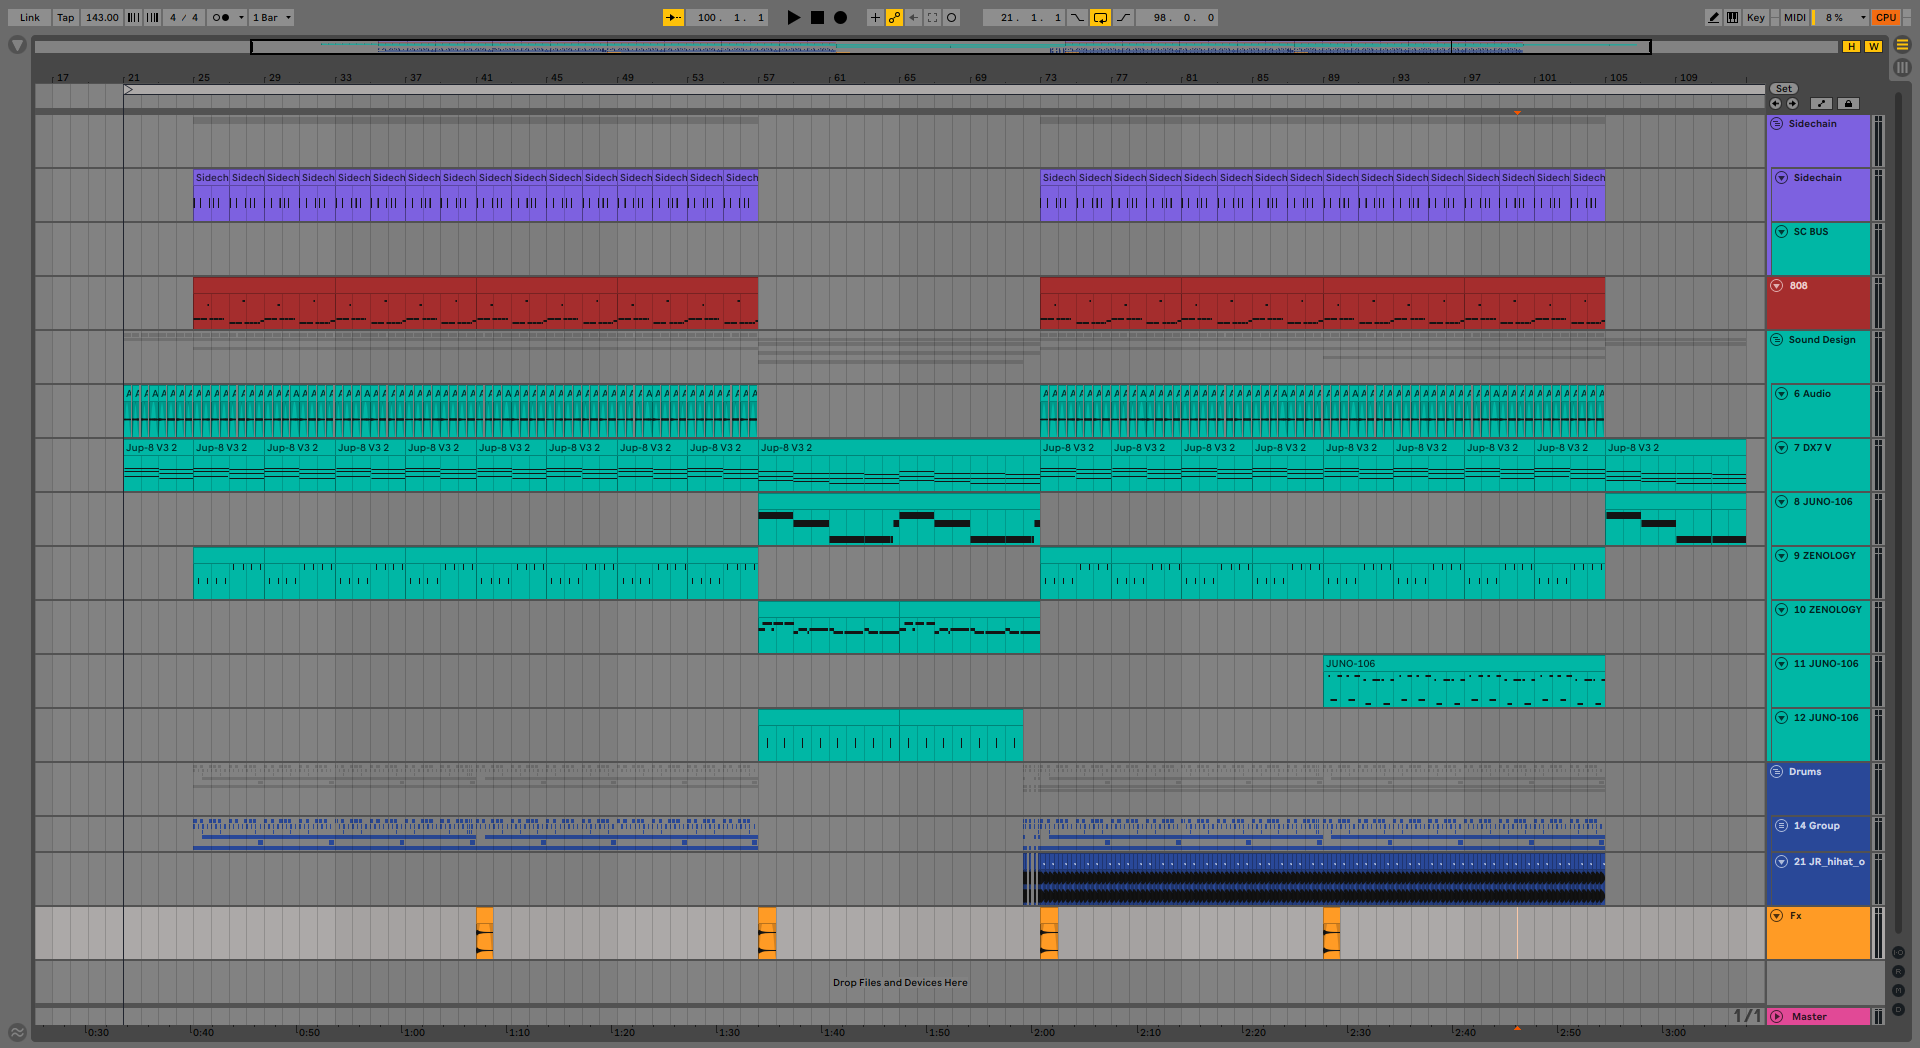Collapse the 7 DX7 V track
This screenshot has height=1048, width=1920.
[x=1781, y=448]
